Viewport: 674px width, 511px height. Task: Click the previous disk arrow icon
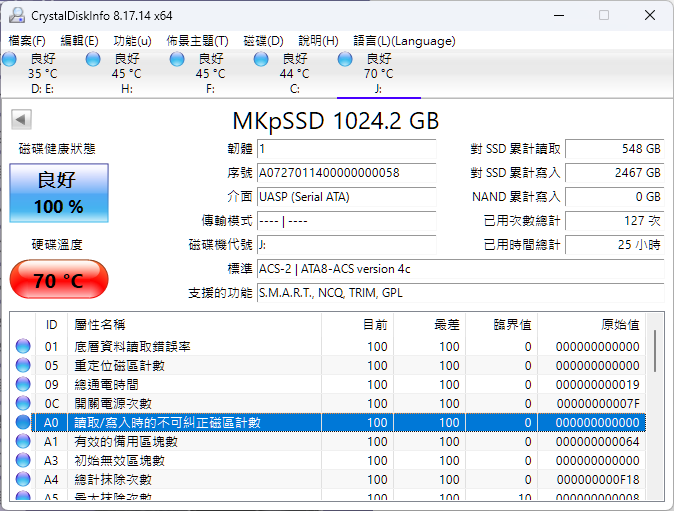point(20,120)
